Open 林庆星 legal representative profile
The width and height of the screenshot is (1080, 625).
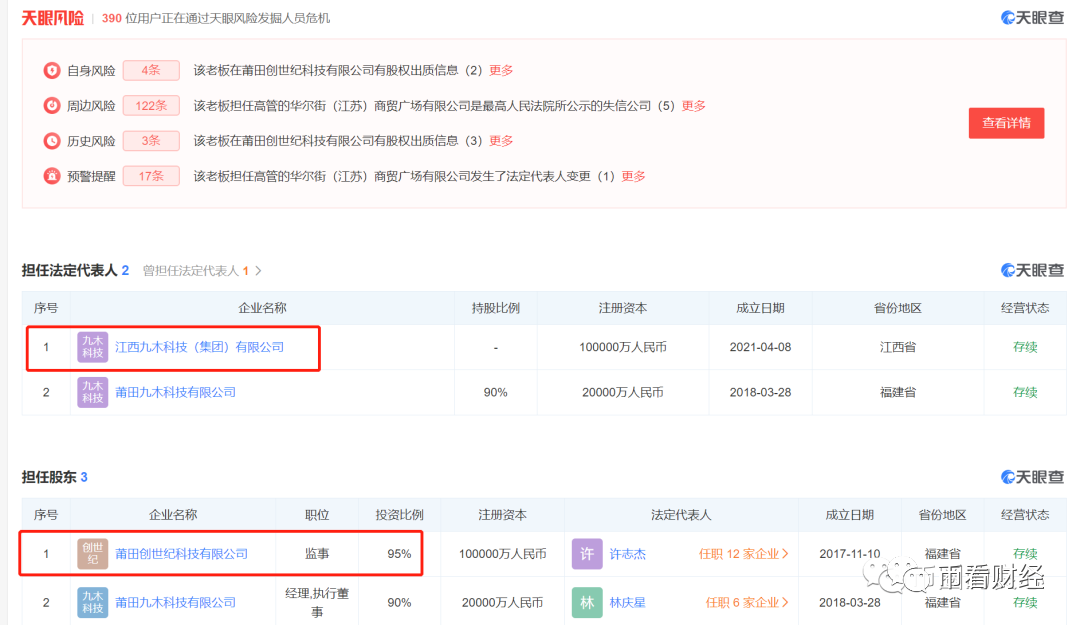pos(627,602)
